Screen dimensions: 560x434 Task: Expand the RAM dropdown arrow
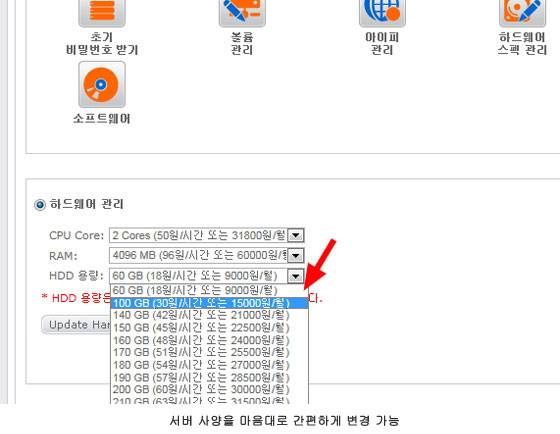[296, 256]
